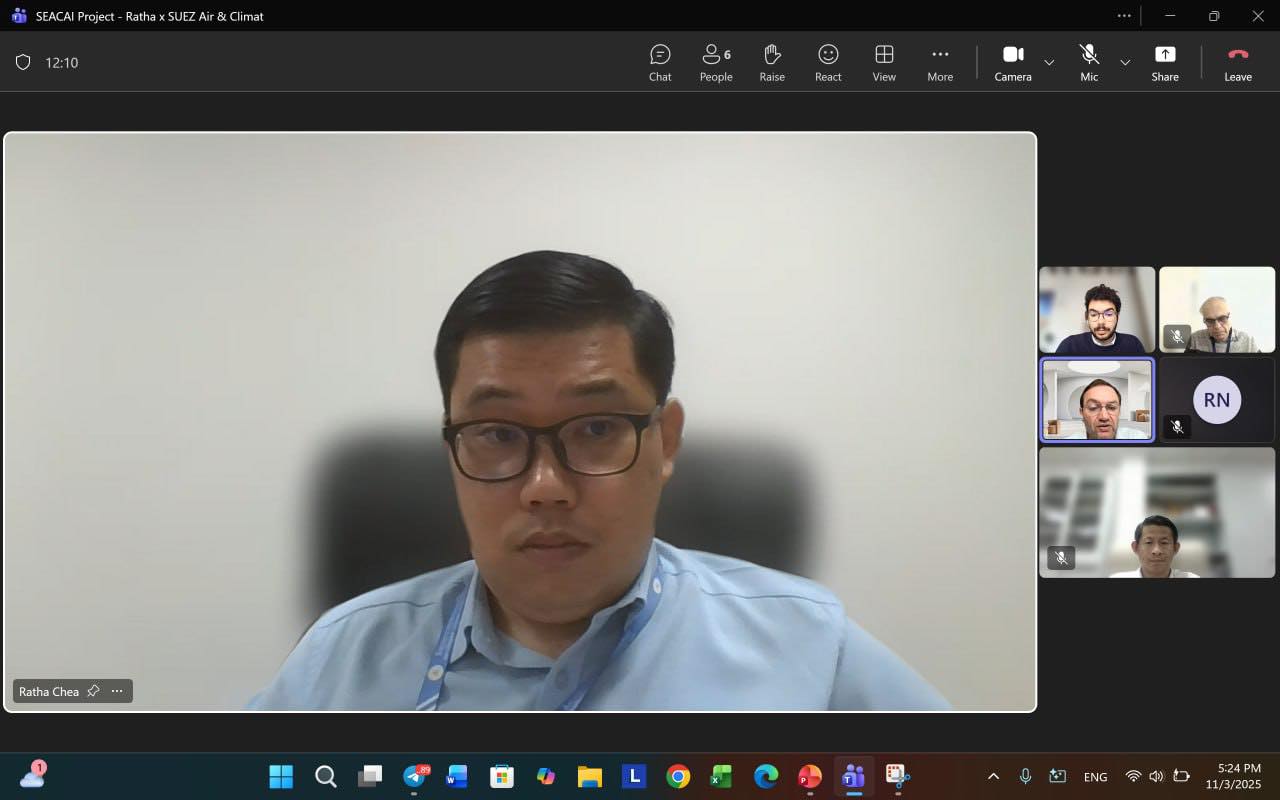
Task: Click the shield meeting security icon
Action: [23, 62]
